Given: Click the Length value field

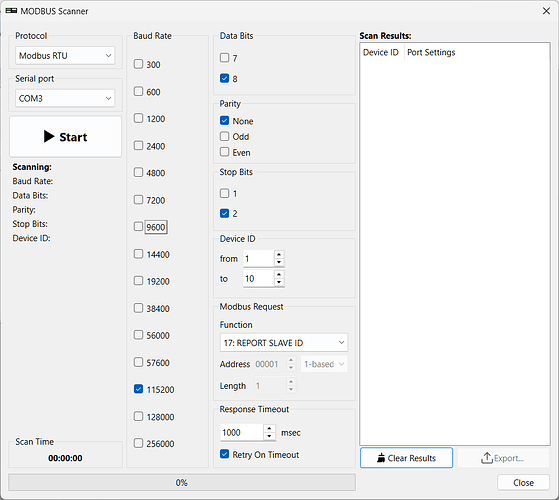Looking at the screenshot, I should (270, 386).
